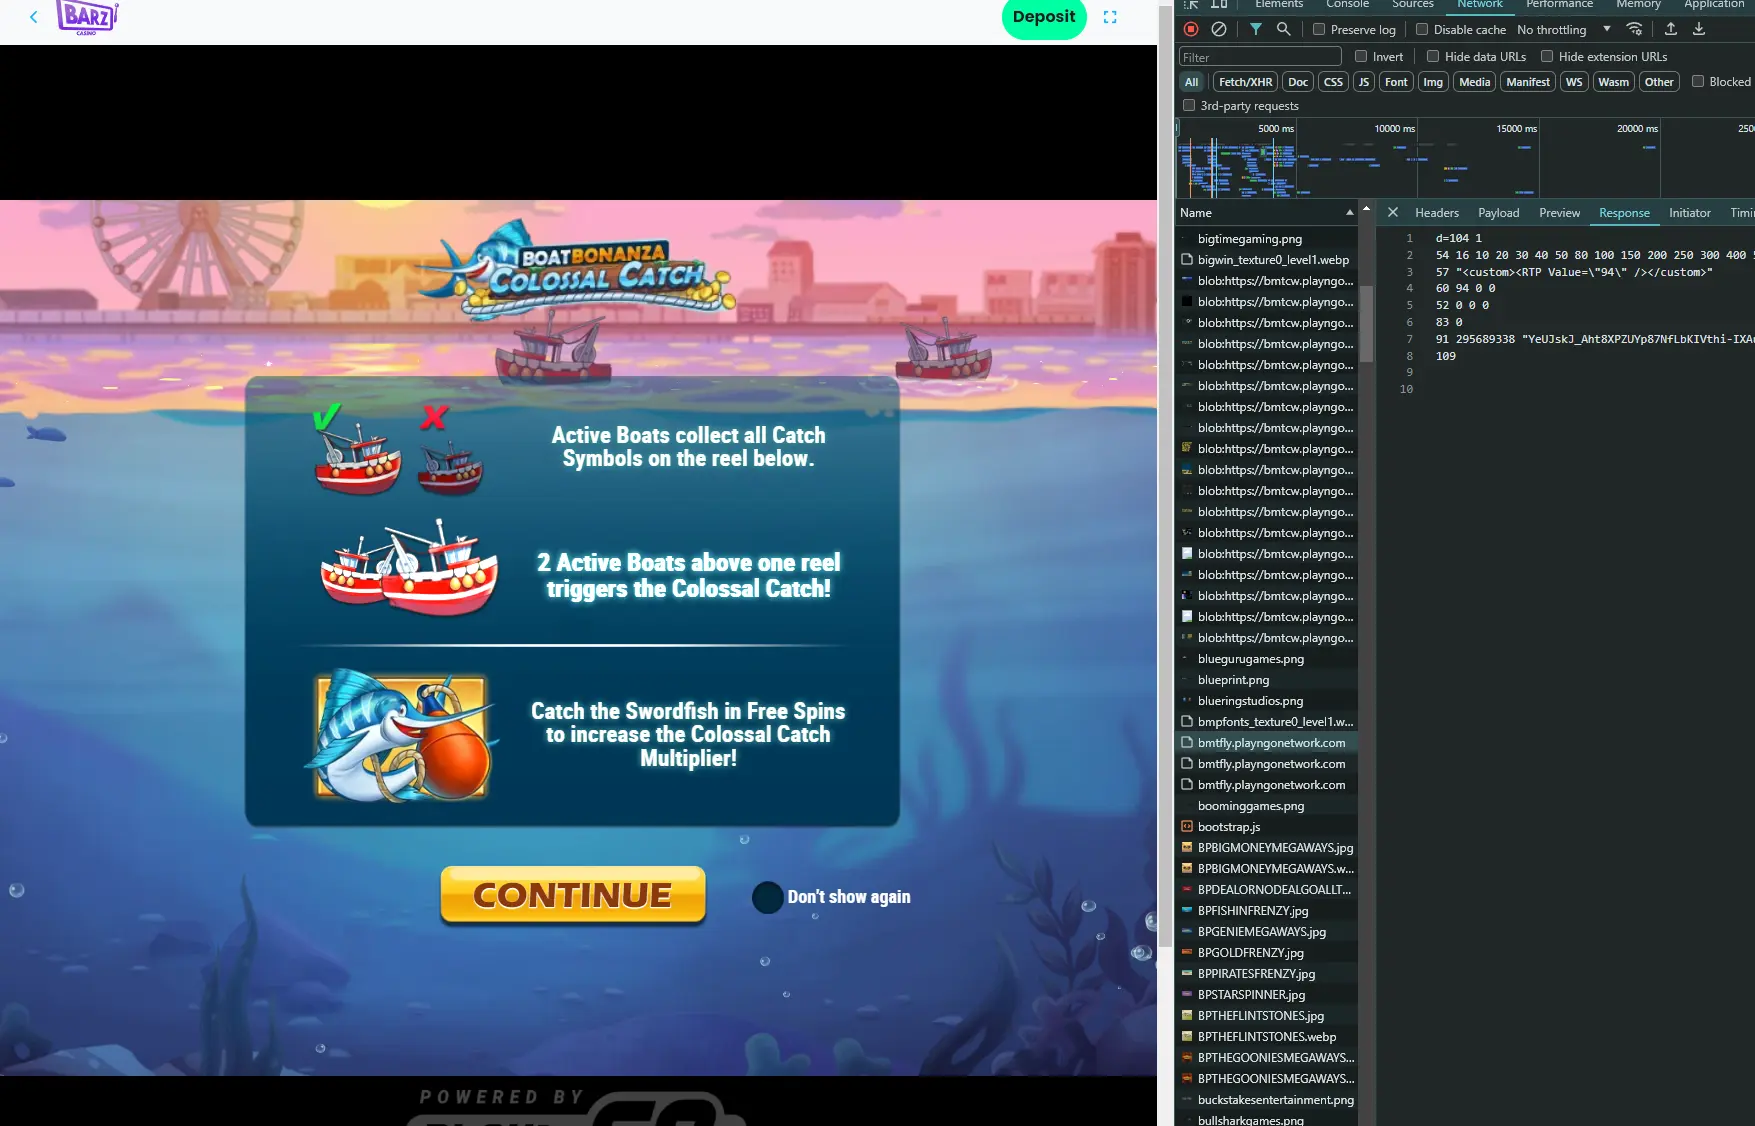Export HAR file download icon
This screenshot has width=1755, height=1126.
coord(1698,29)
